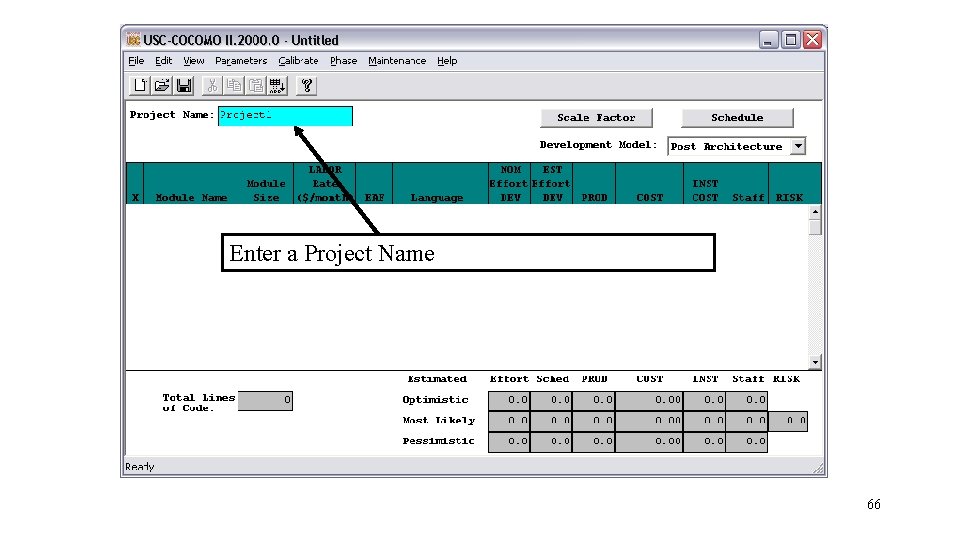Open the Edit menu
The width and height of the screenshot is (960, 540).
[163, 61]
